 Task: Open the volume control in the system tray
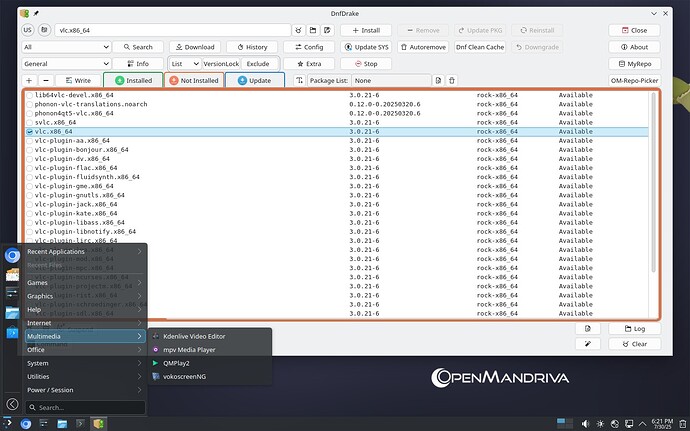coord(585,424)
